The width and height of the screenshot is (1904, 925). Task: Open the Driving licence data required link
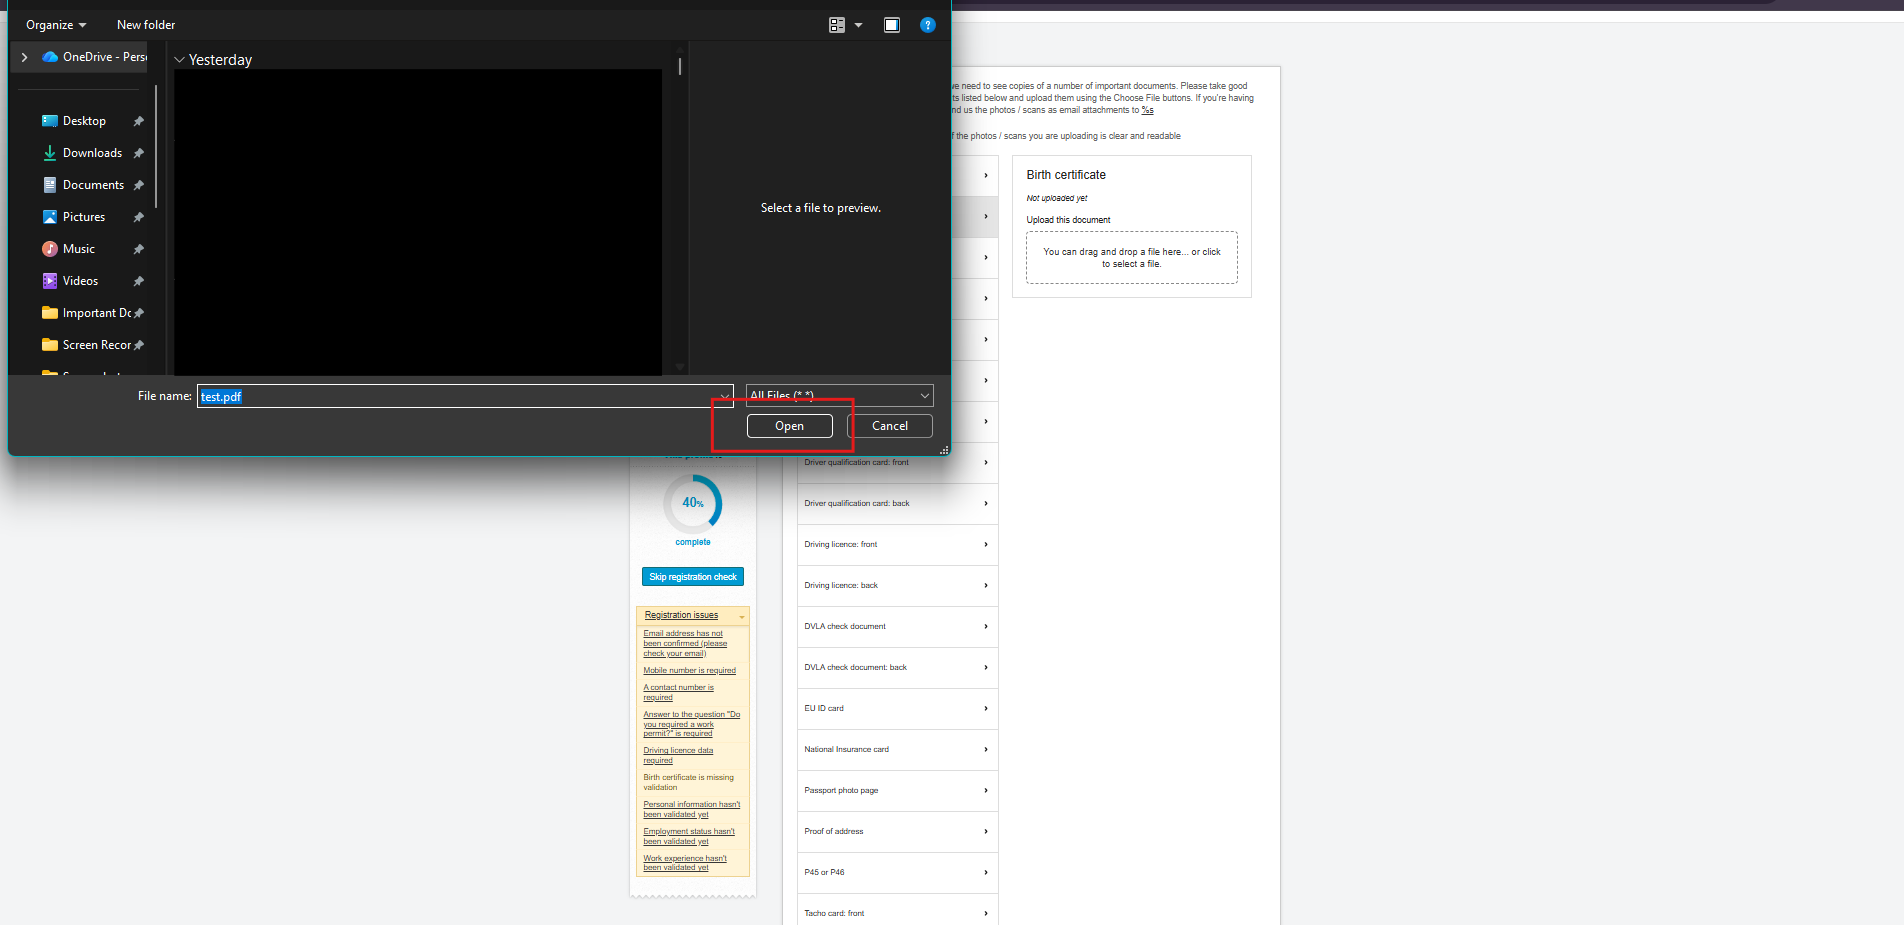point(678,755)
